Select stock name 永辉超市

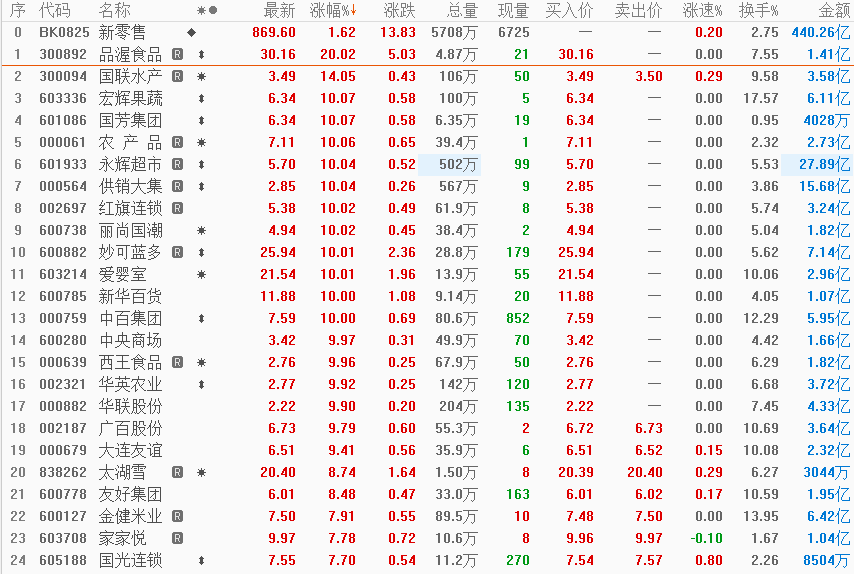pos(130,164)
